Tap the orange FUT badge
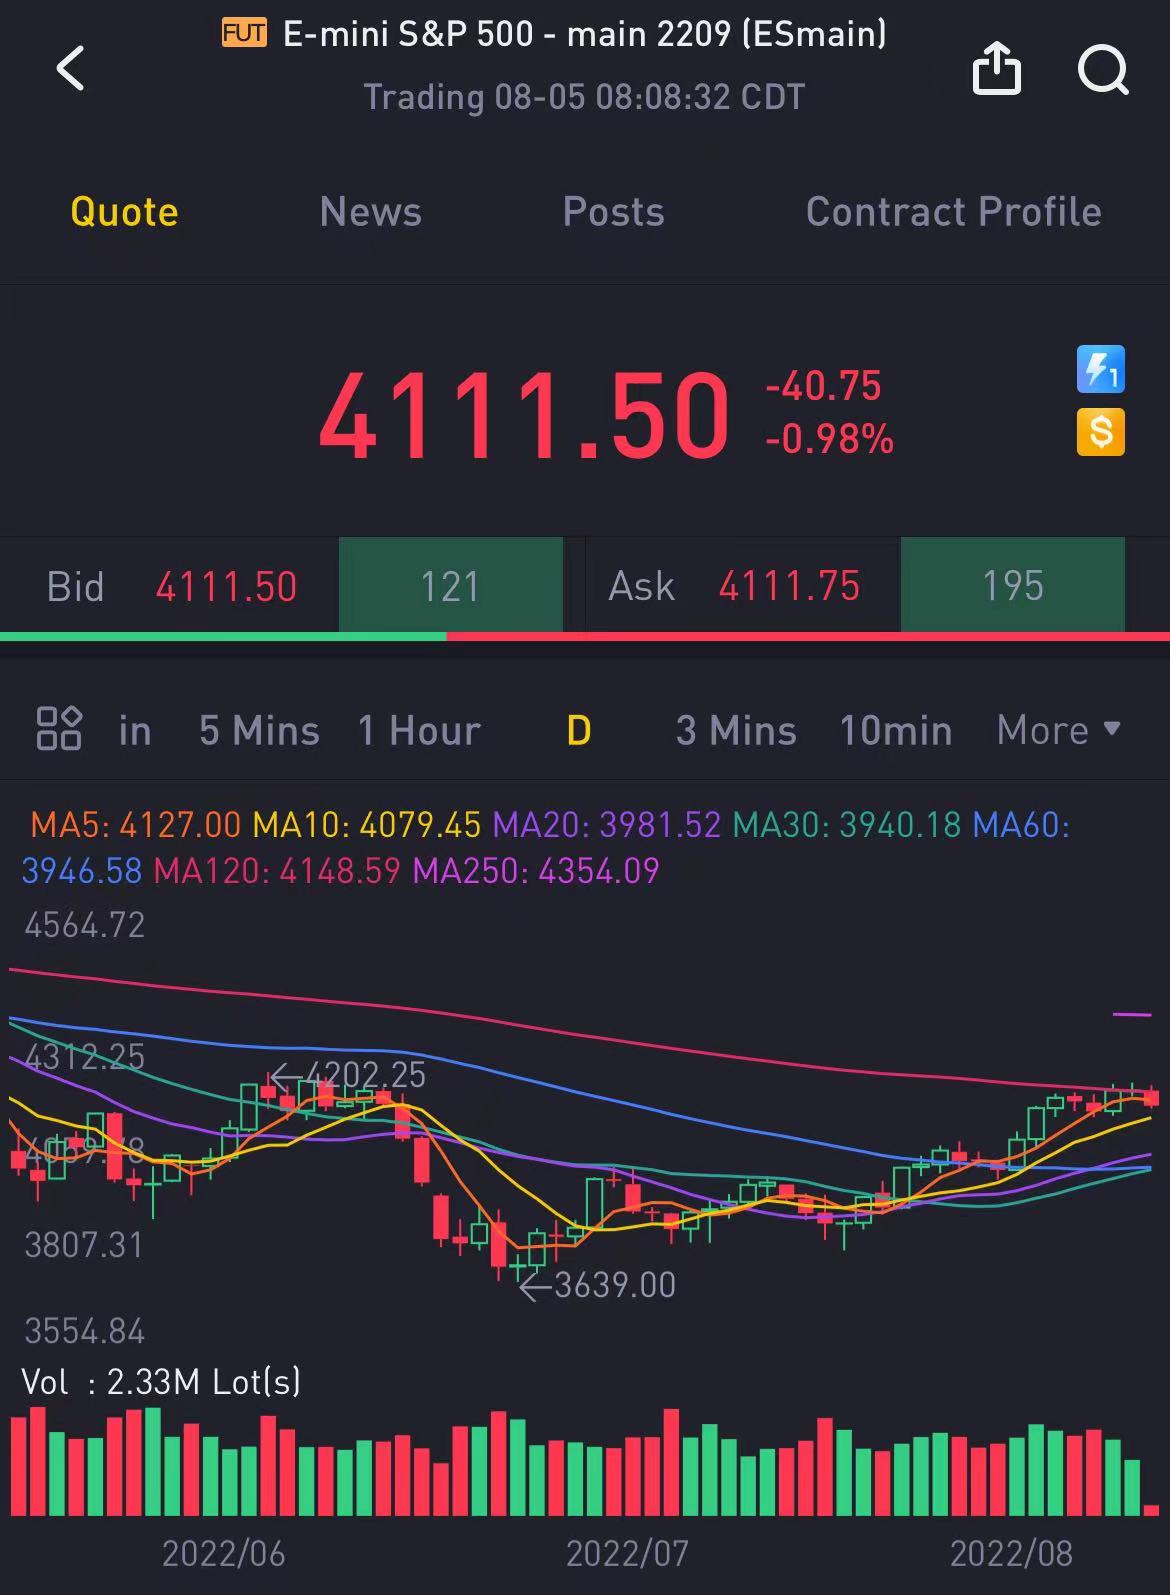Image resolution: width=1170 pixels, height=1595 pixels. [x=244, y=34]
